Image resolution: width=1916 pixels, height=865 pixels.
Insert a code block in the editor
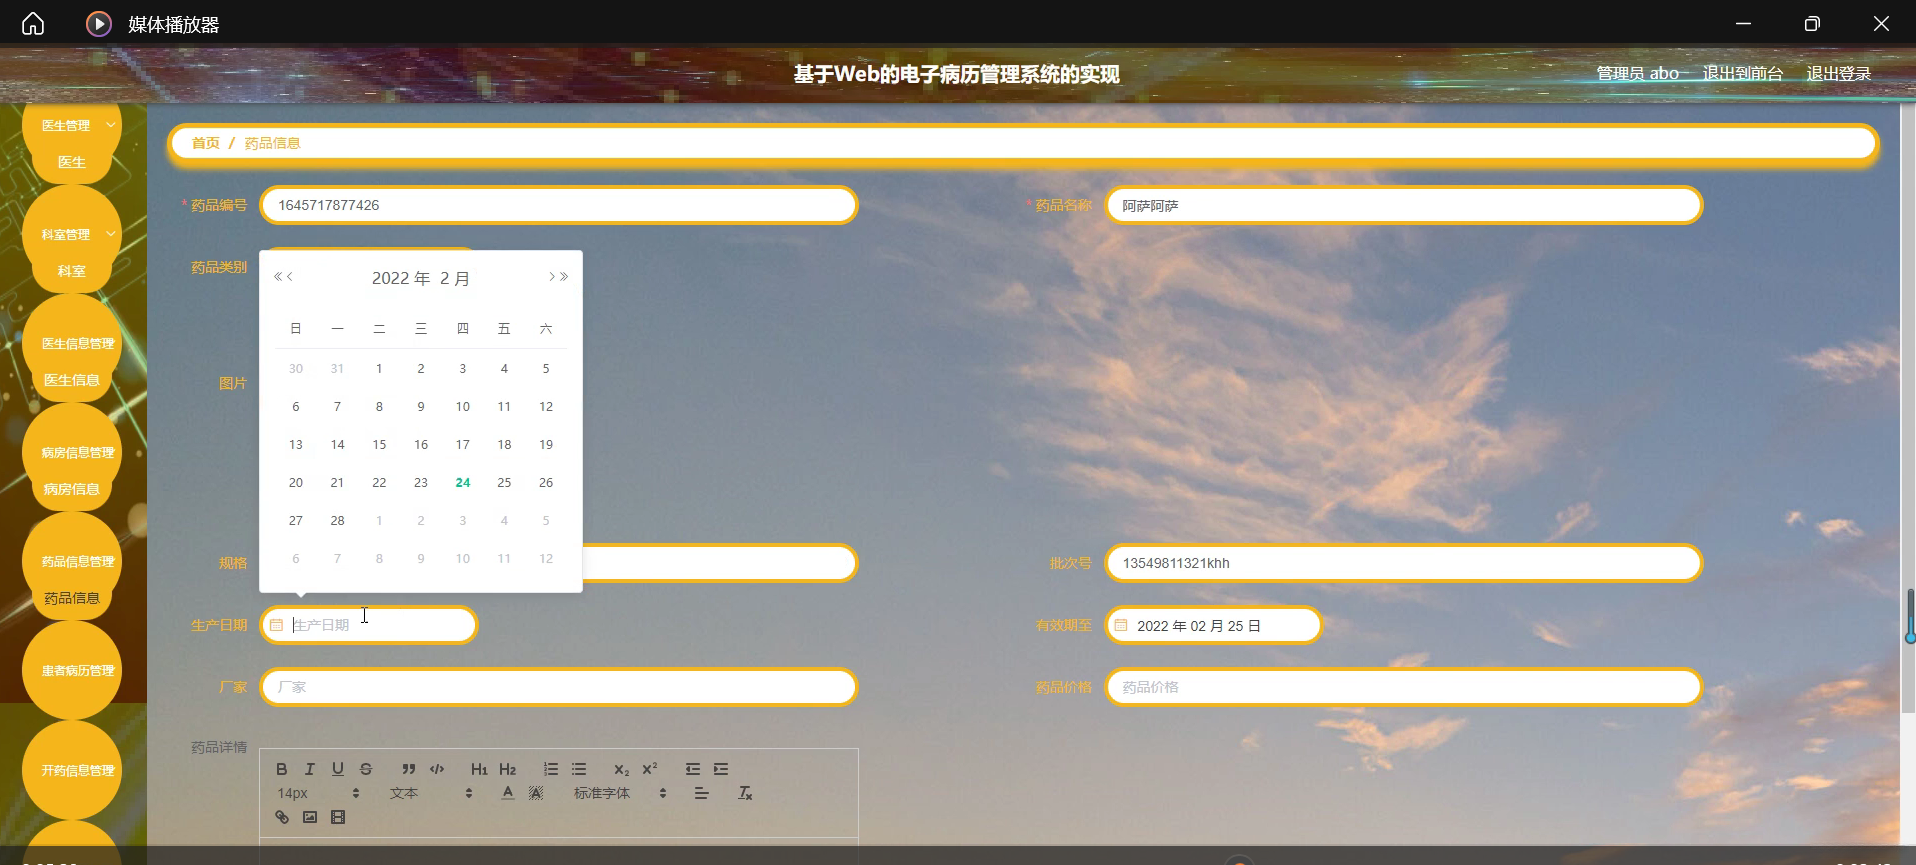pos(437,769)
